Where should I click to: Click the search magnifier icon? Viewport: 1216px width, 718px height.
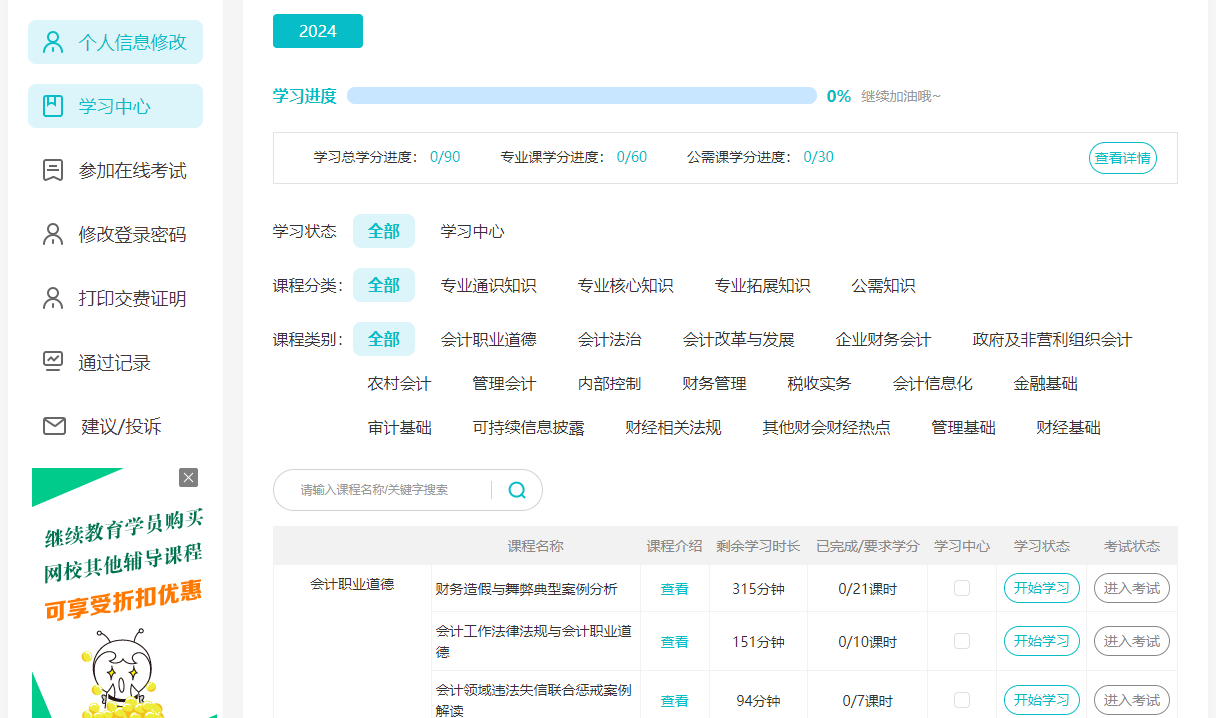point(517,490)
